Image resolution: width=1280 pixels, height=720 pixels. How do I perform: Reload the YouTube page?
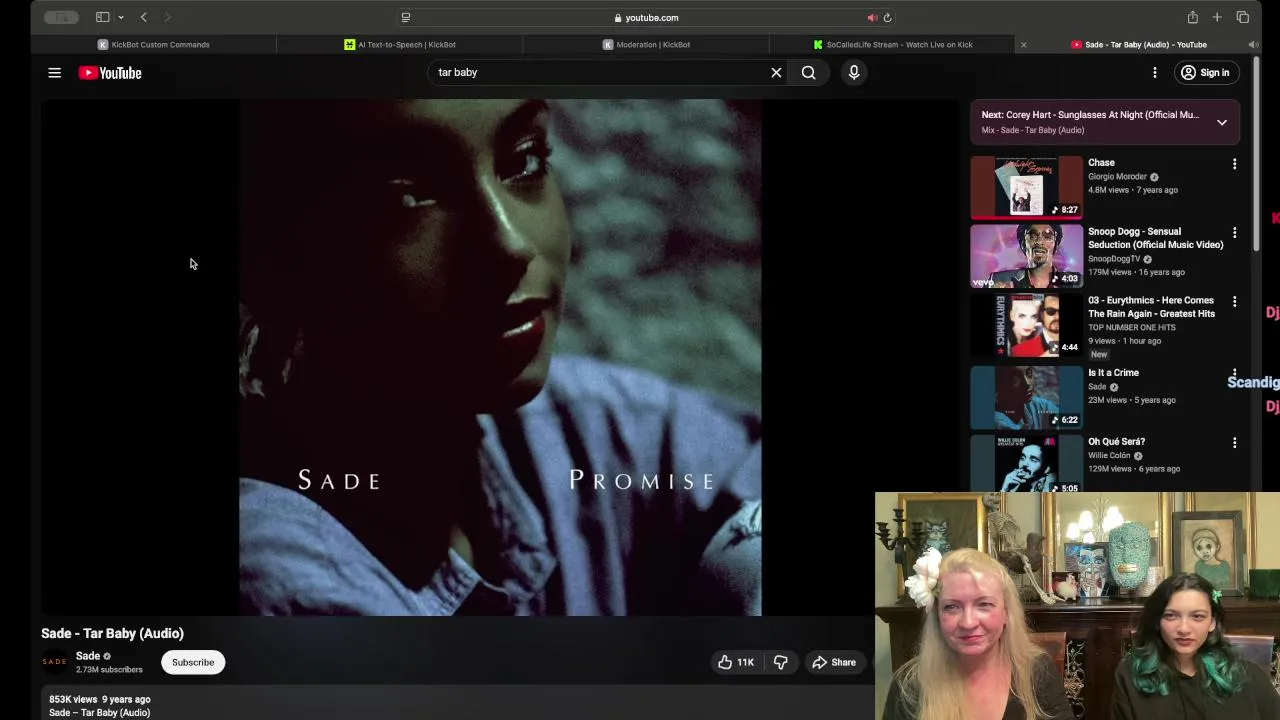(887, 17)
